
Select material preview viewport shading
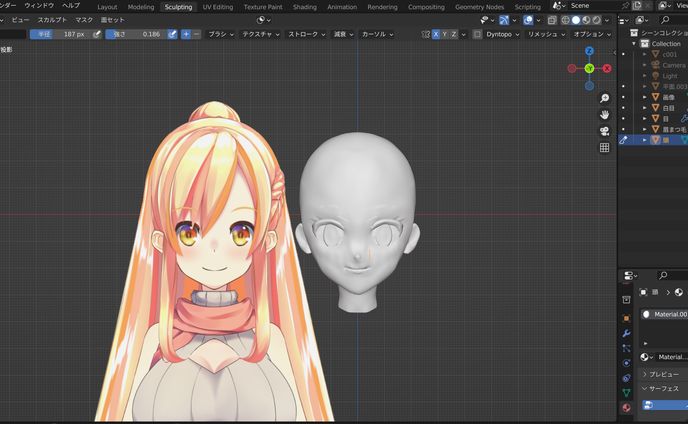coord(586,20)
